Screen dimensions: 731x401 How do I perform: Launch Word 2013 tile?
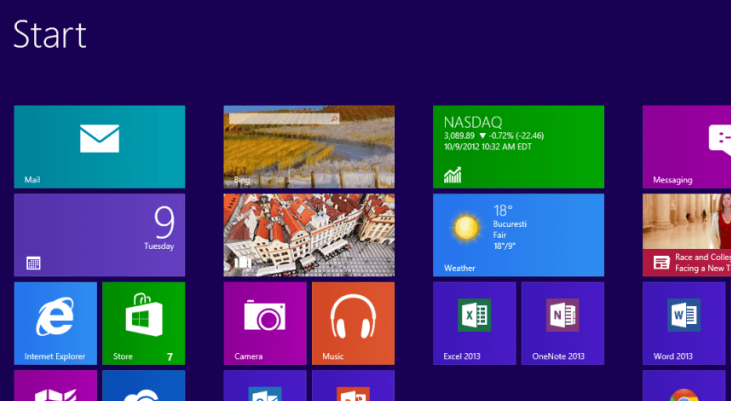tap(684, 323)
